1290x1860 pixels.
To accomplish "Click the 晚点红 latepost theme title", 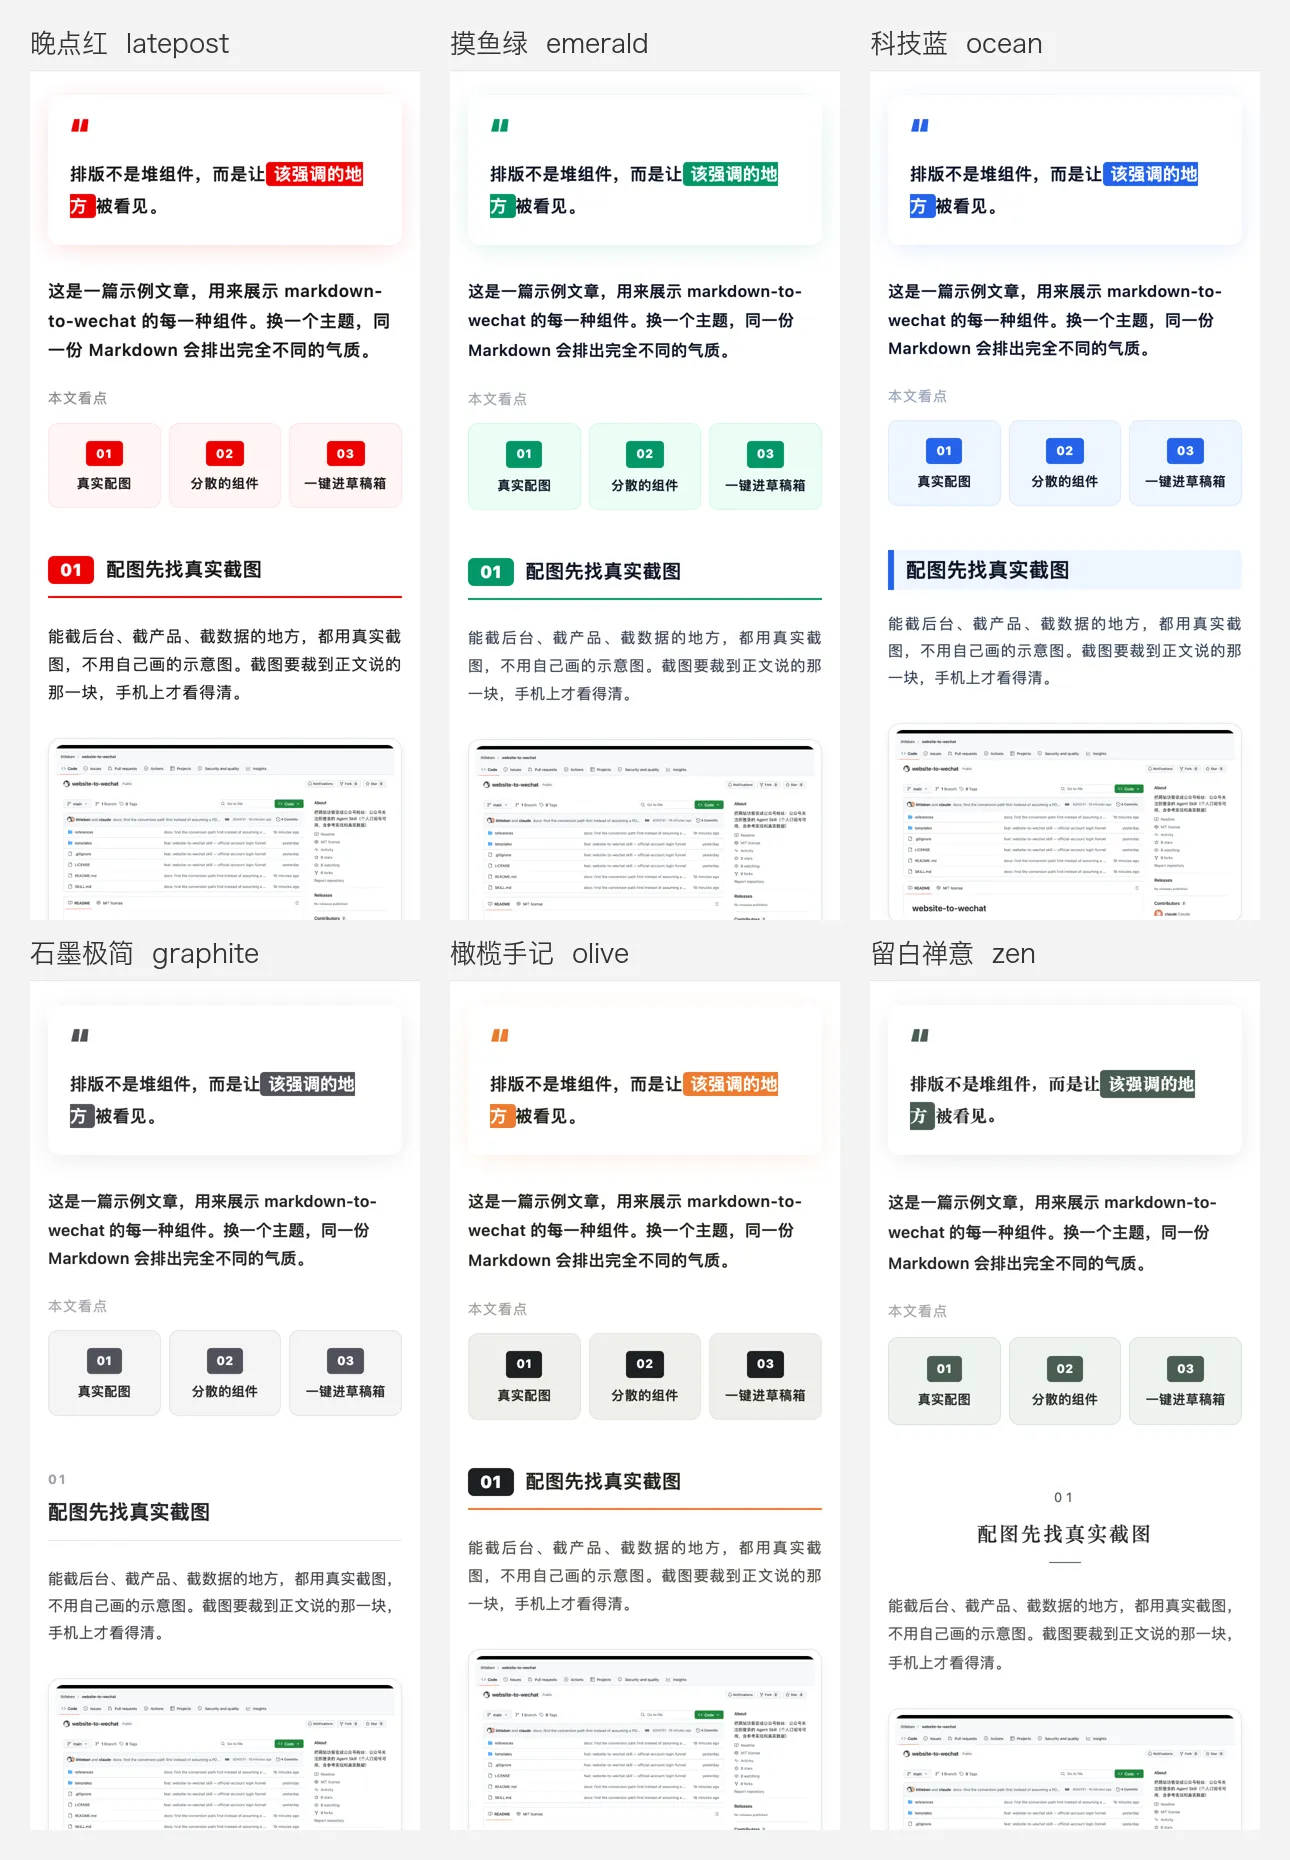I will pyautogui.click(x=130, y=44).
